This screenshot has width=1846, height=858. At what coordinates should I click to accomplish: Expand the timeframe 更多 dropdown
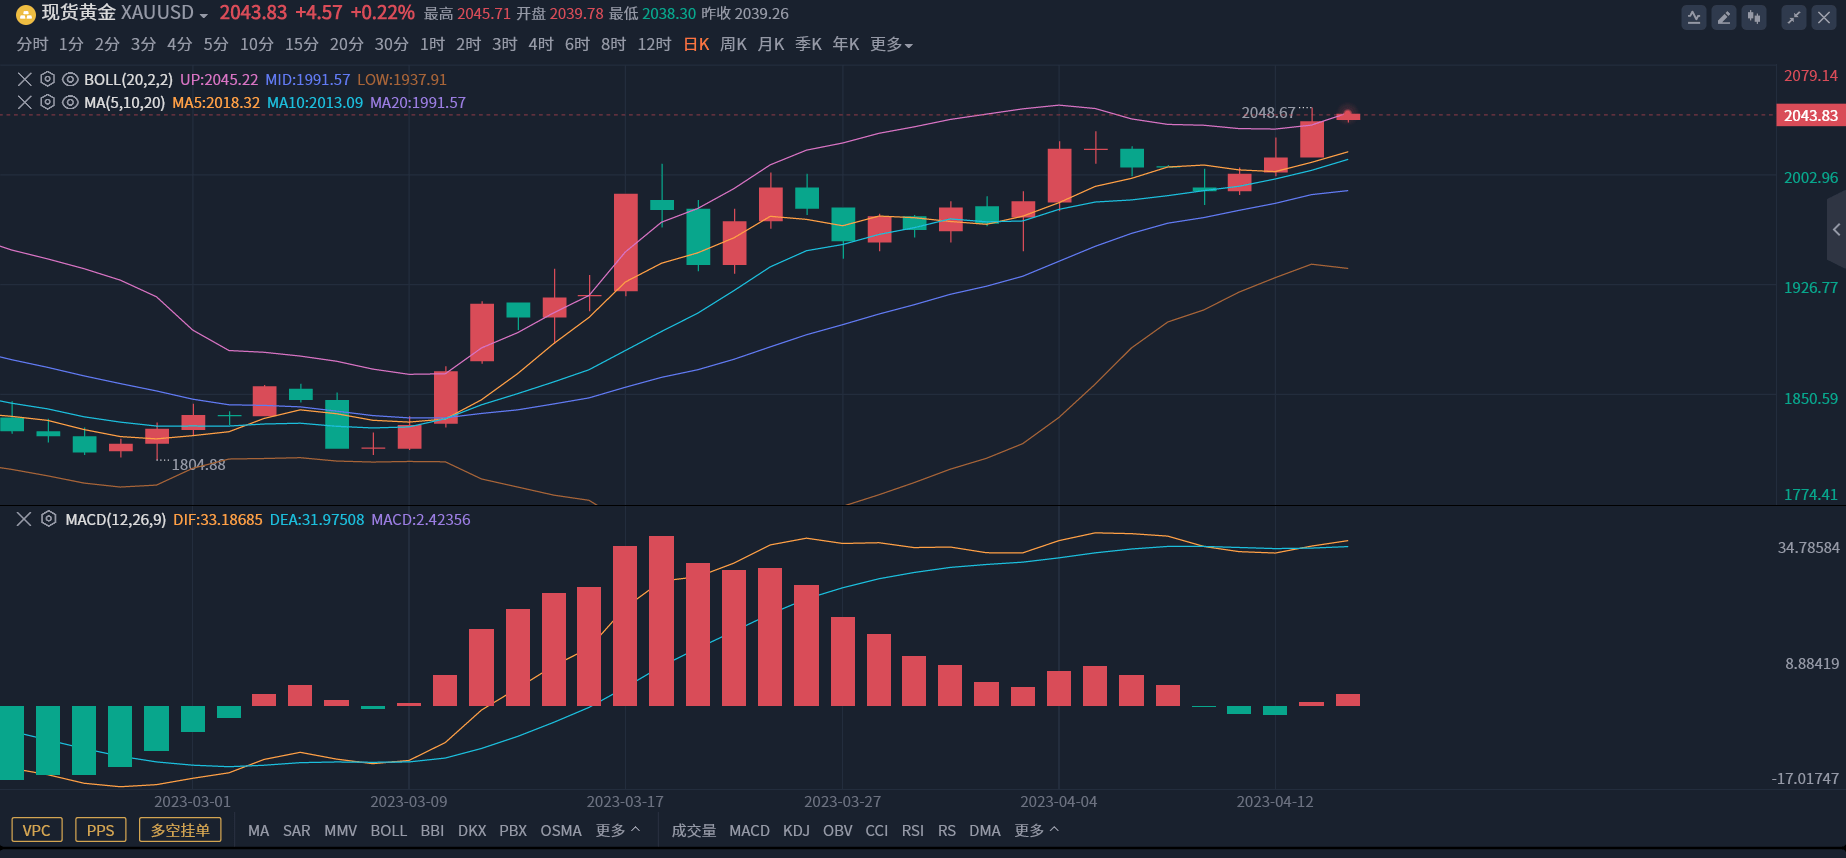[x=891, y=44]
